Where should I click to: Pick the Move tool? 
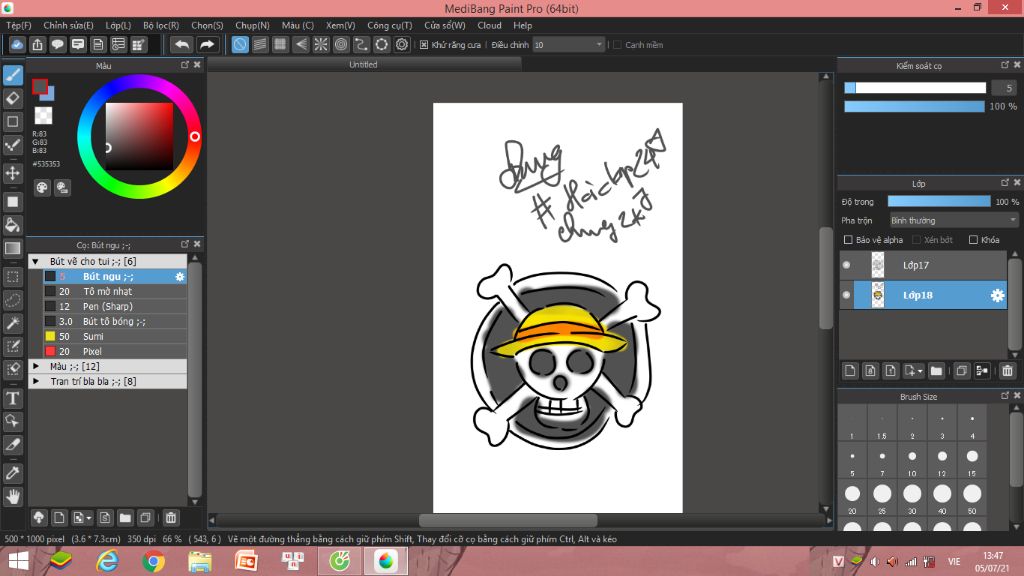pos(12,173)
